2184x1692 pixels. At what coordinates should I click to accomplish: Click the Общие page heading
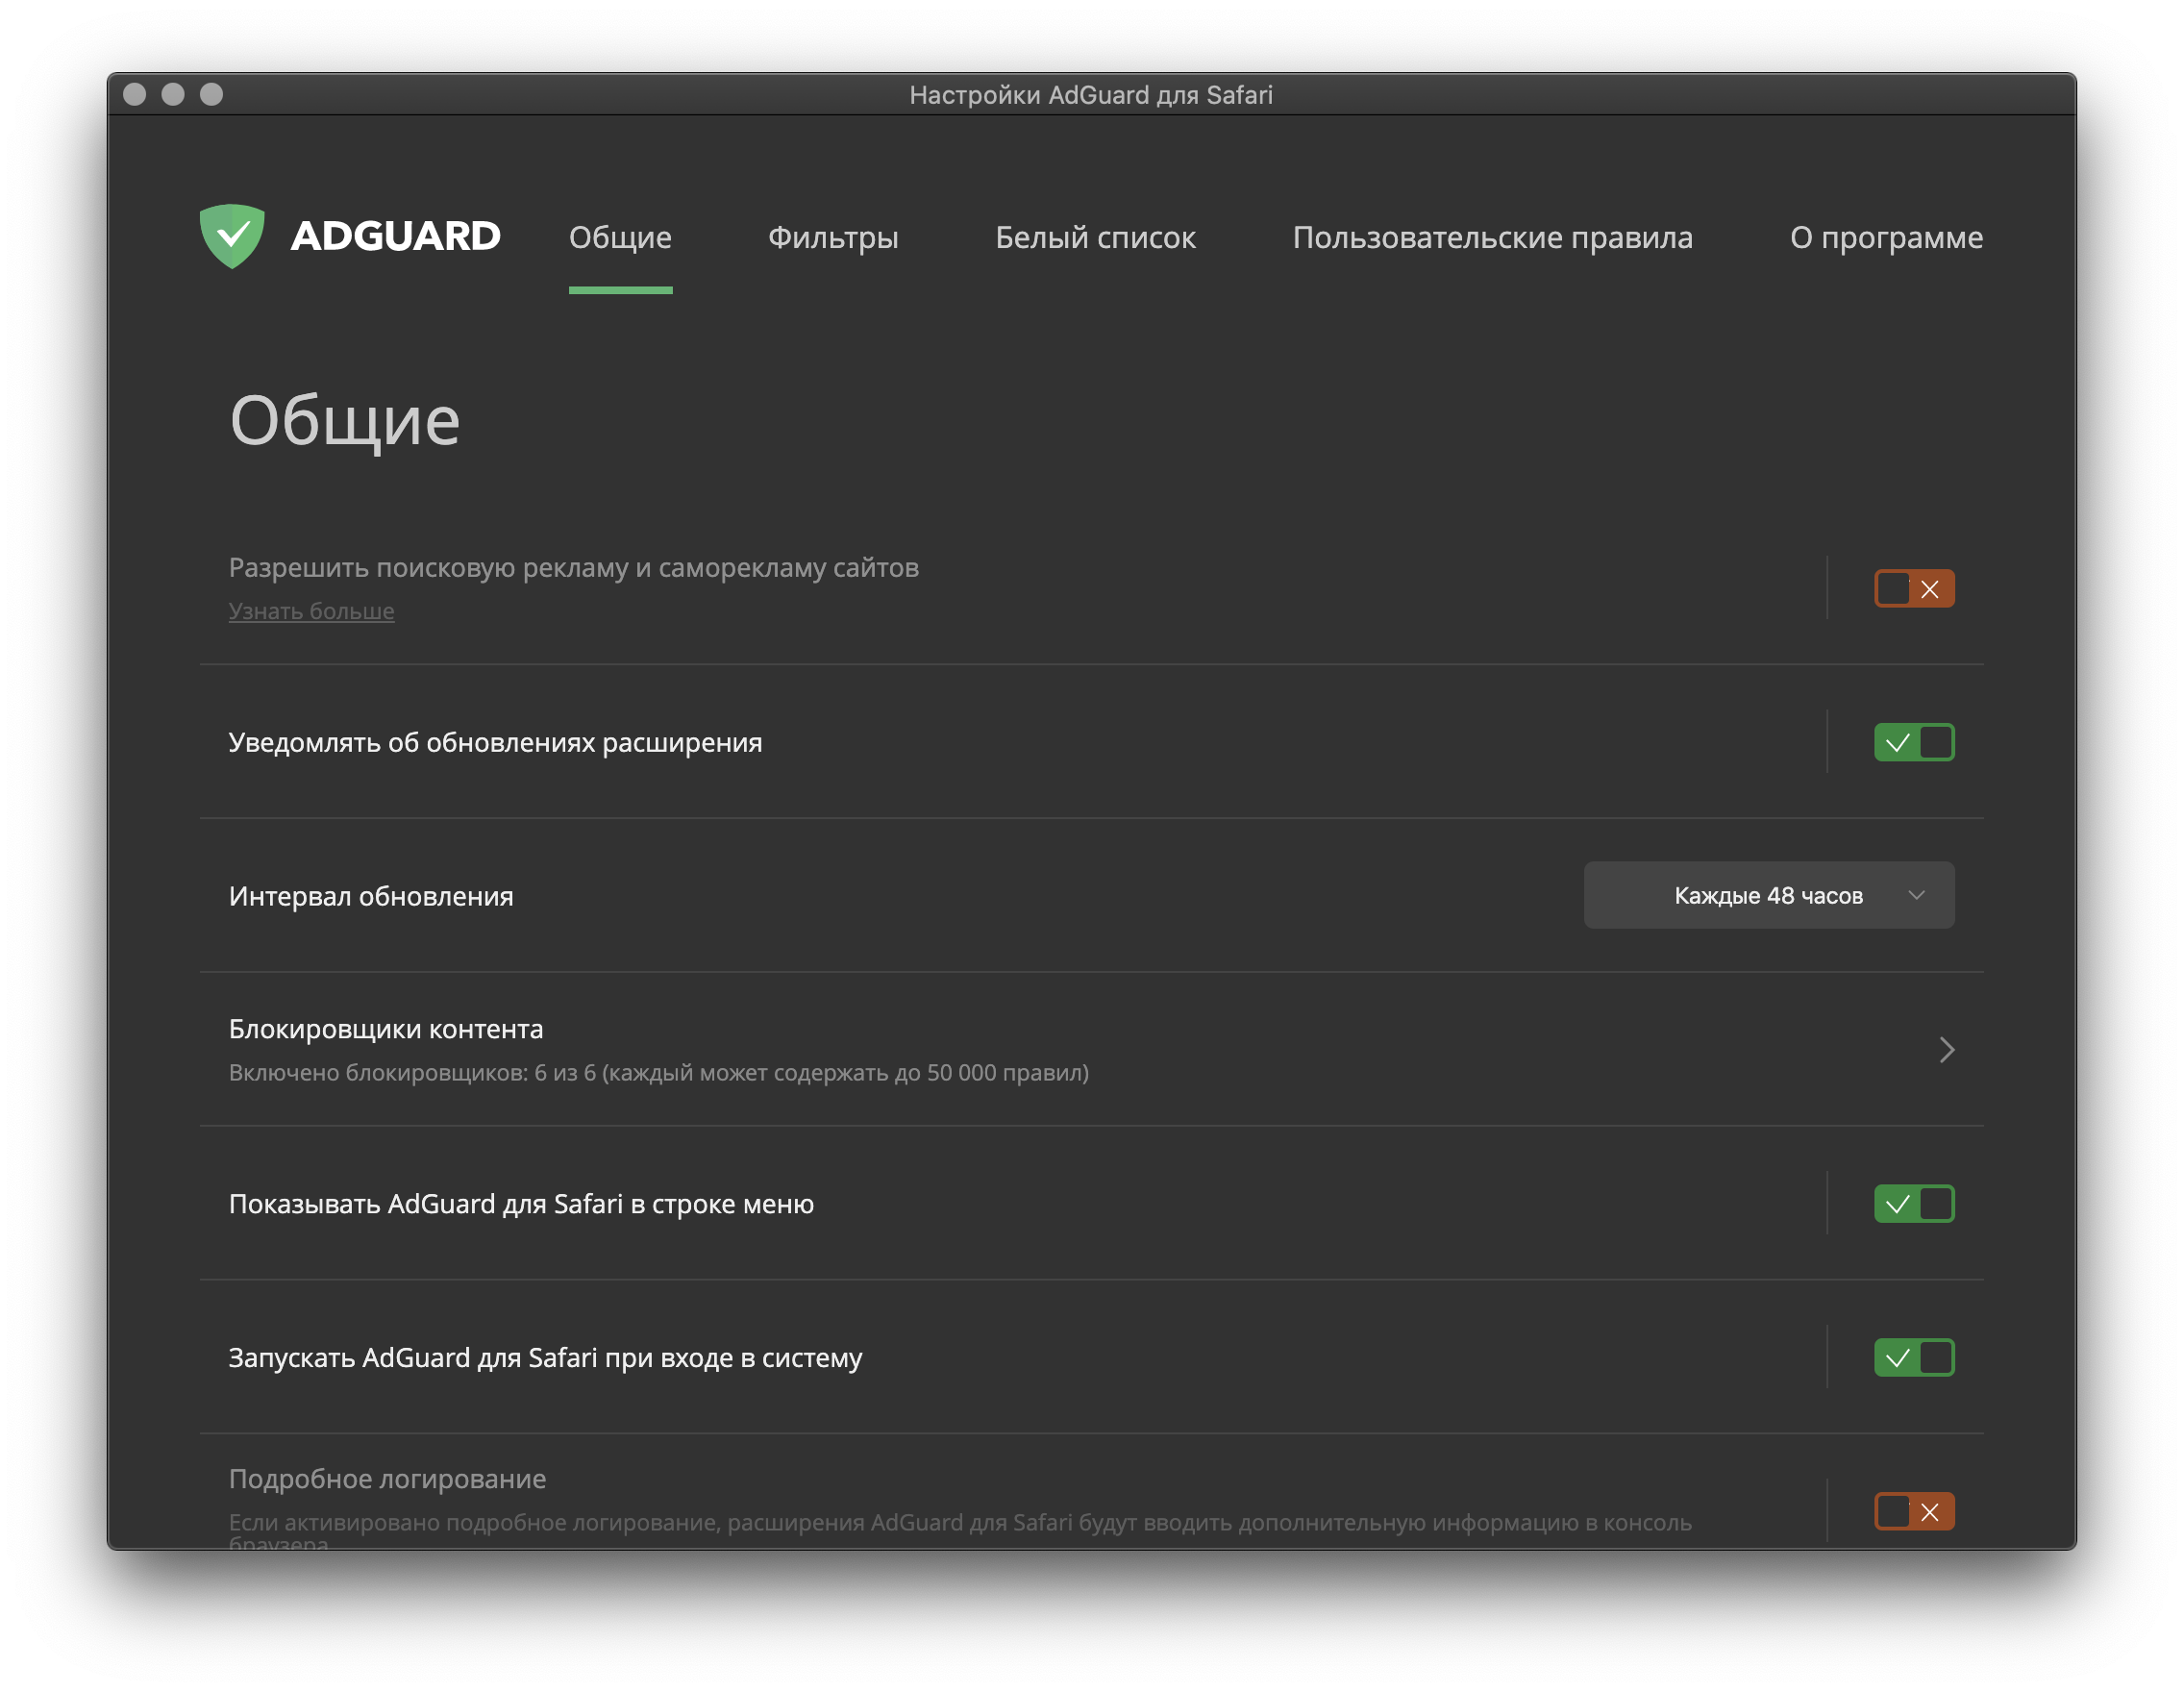coord(345,421)
